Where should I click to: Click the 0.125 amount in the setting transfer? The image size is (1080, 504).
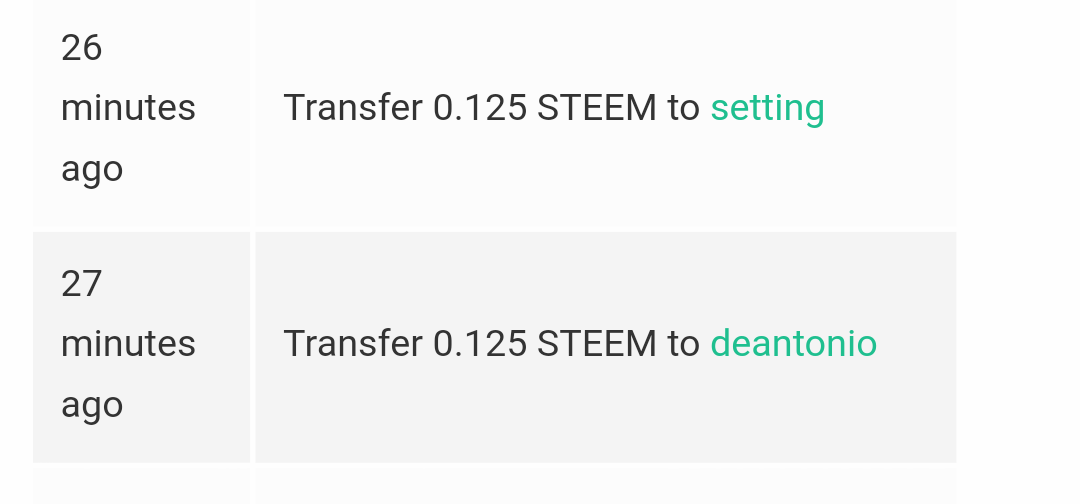point(479,108)
